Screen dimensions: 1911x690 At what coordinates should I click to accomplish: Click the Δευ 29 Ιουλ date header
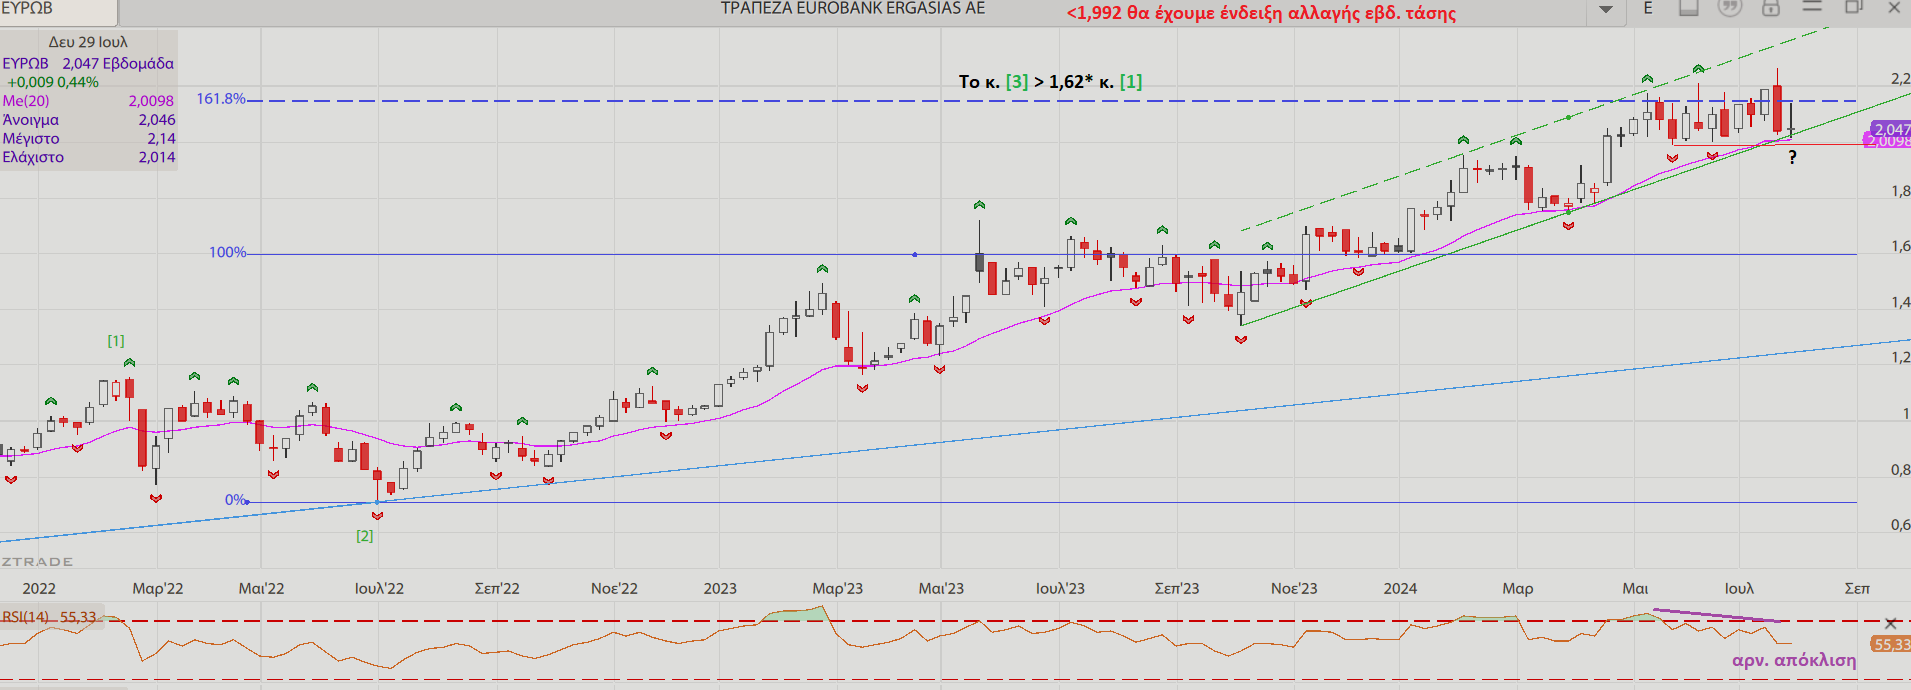pyautogui.click(x=88, y=42)
